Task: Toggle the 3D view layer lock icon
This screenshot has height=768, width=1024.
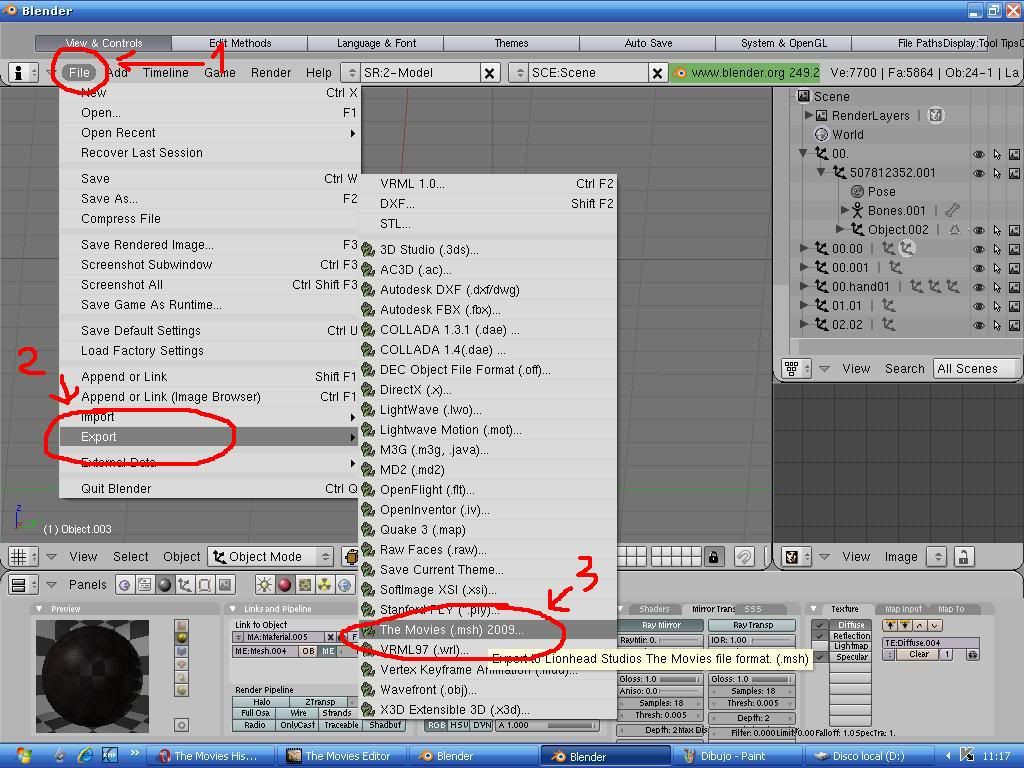Action: click(x=714, y=557)
